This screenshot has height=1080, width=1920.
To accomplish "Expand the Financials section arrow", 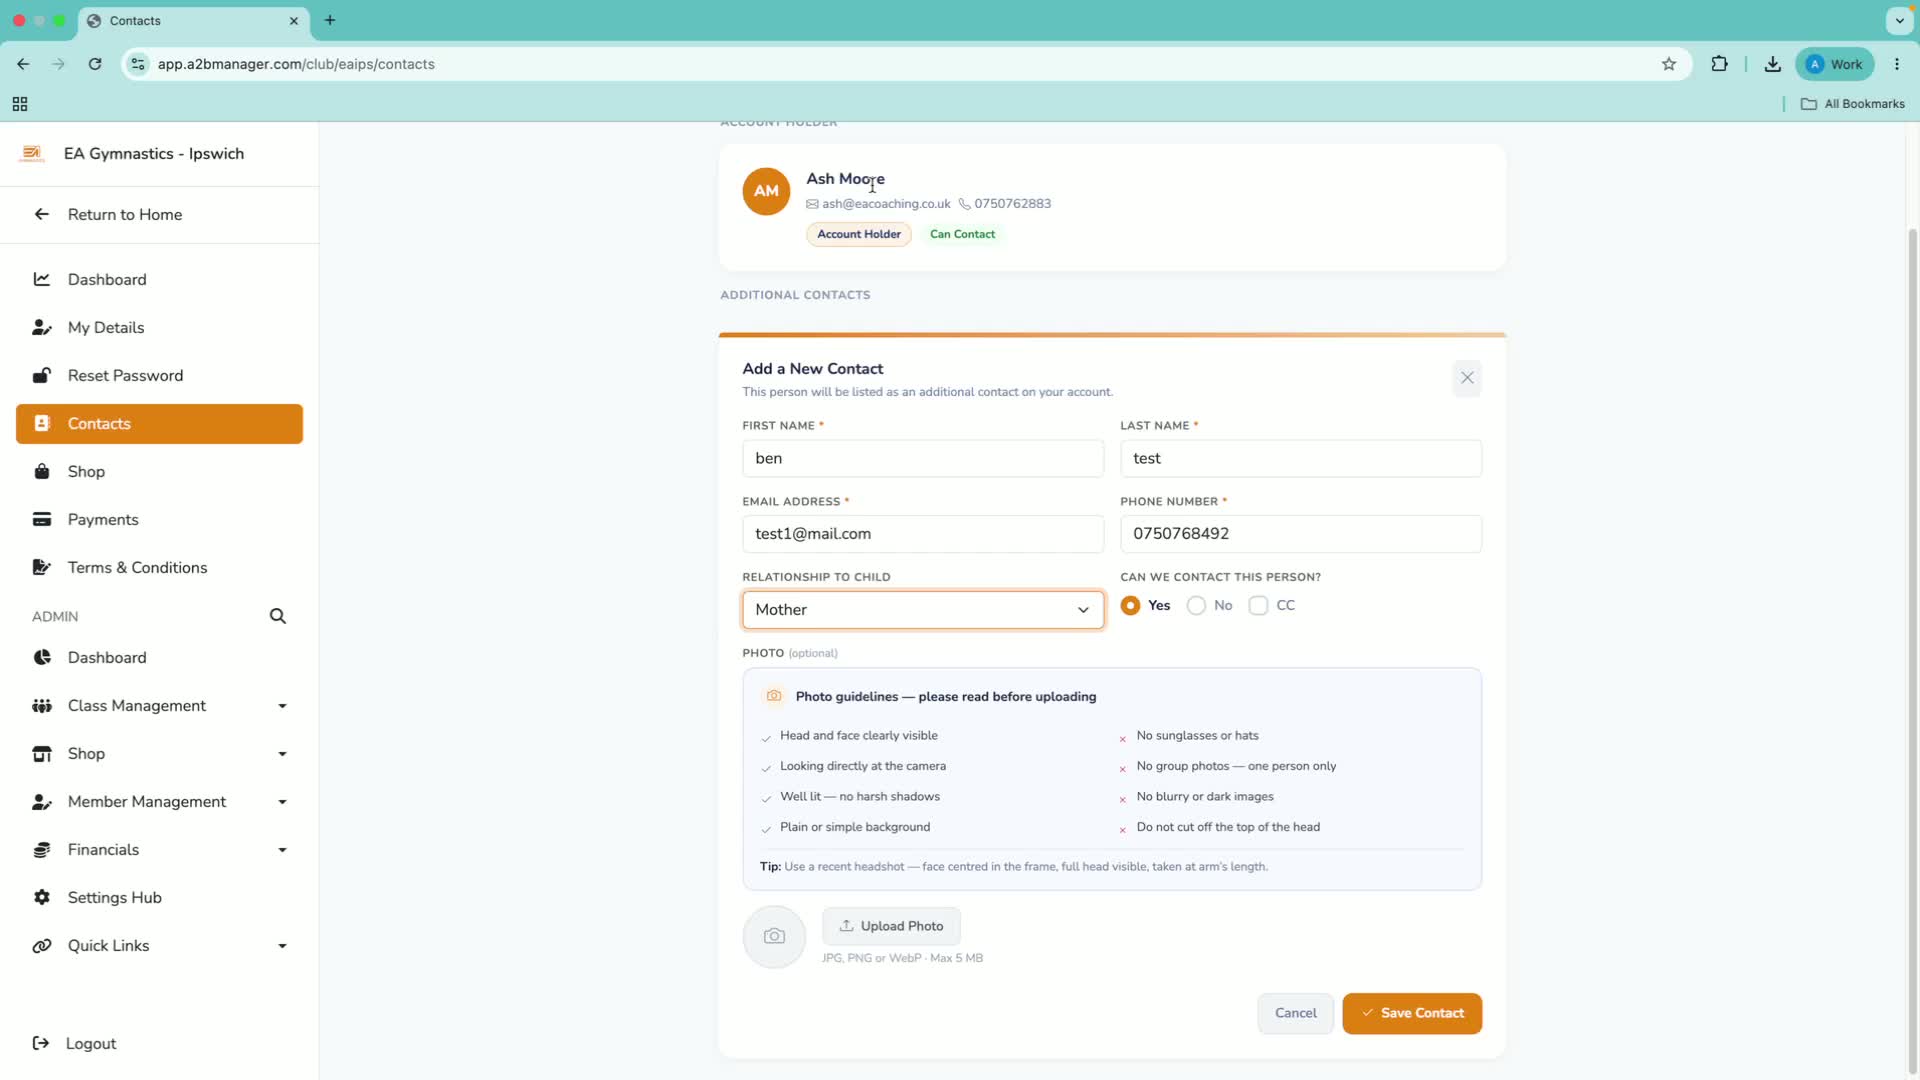I will (282, 850).
